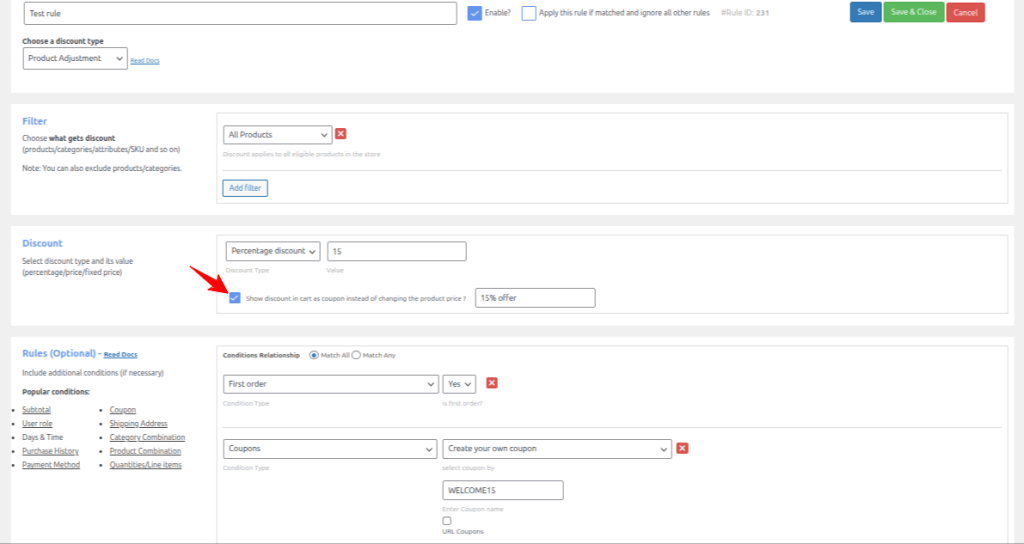Uncheck show discount in cart as coupon
Screen dimensions: 1024x544
pyautogui.click(x=234, y=298)
